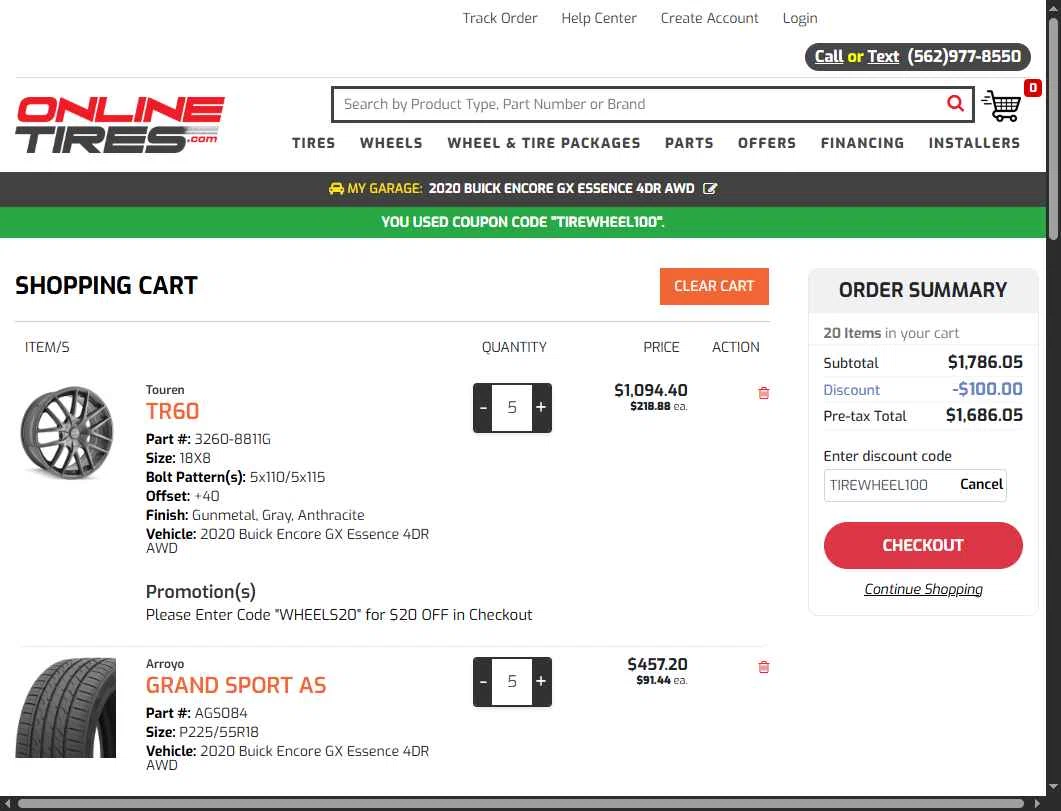
Task: Increase TR60 wheel quantity
Action: pyautogui.click(x=541, y=408)
